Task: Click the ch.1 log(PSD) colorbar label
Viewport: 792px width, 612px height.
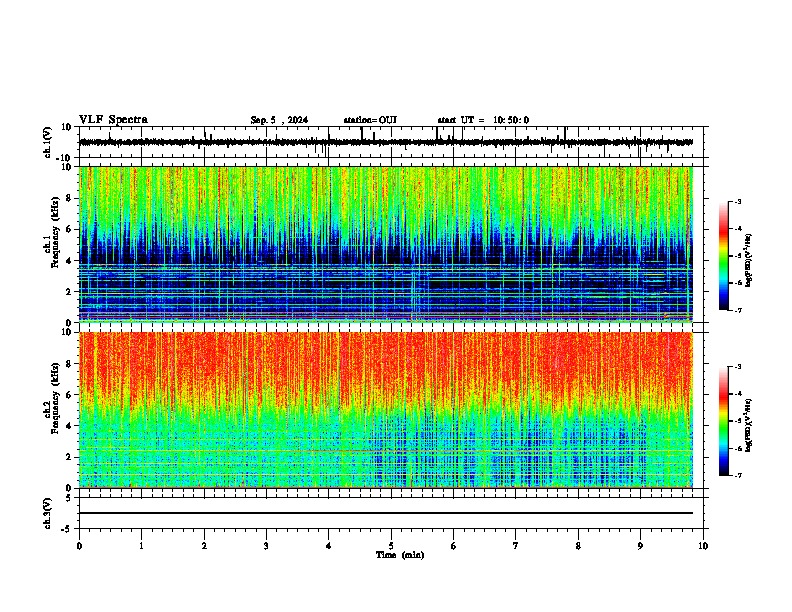Action: pyautogui.click(x=749, y=260)
